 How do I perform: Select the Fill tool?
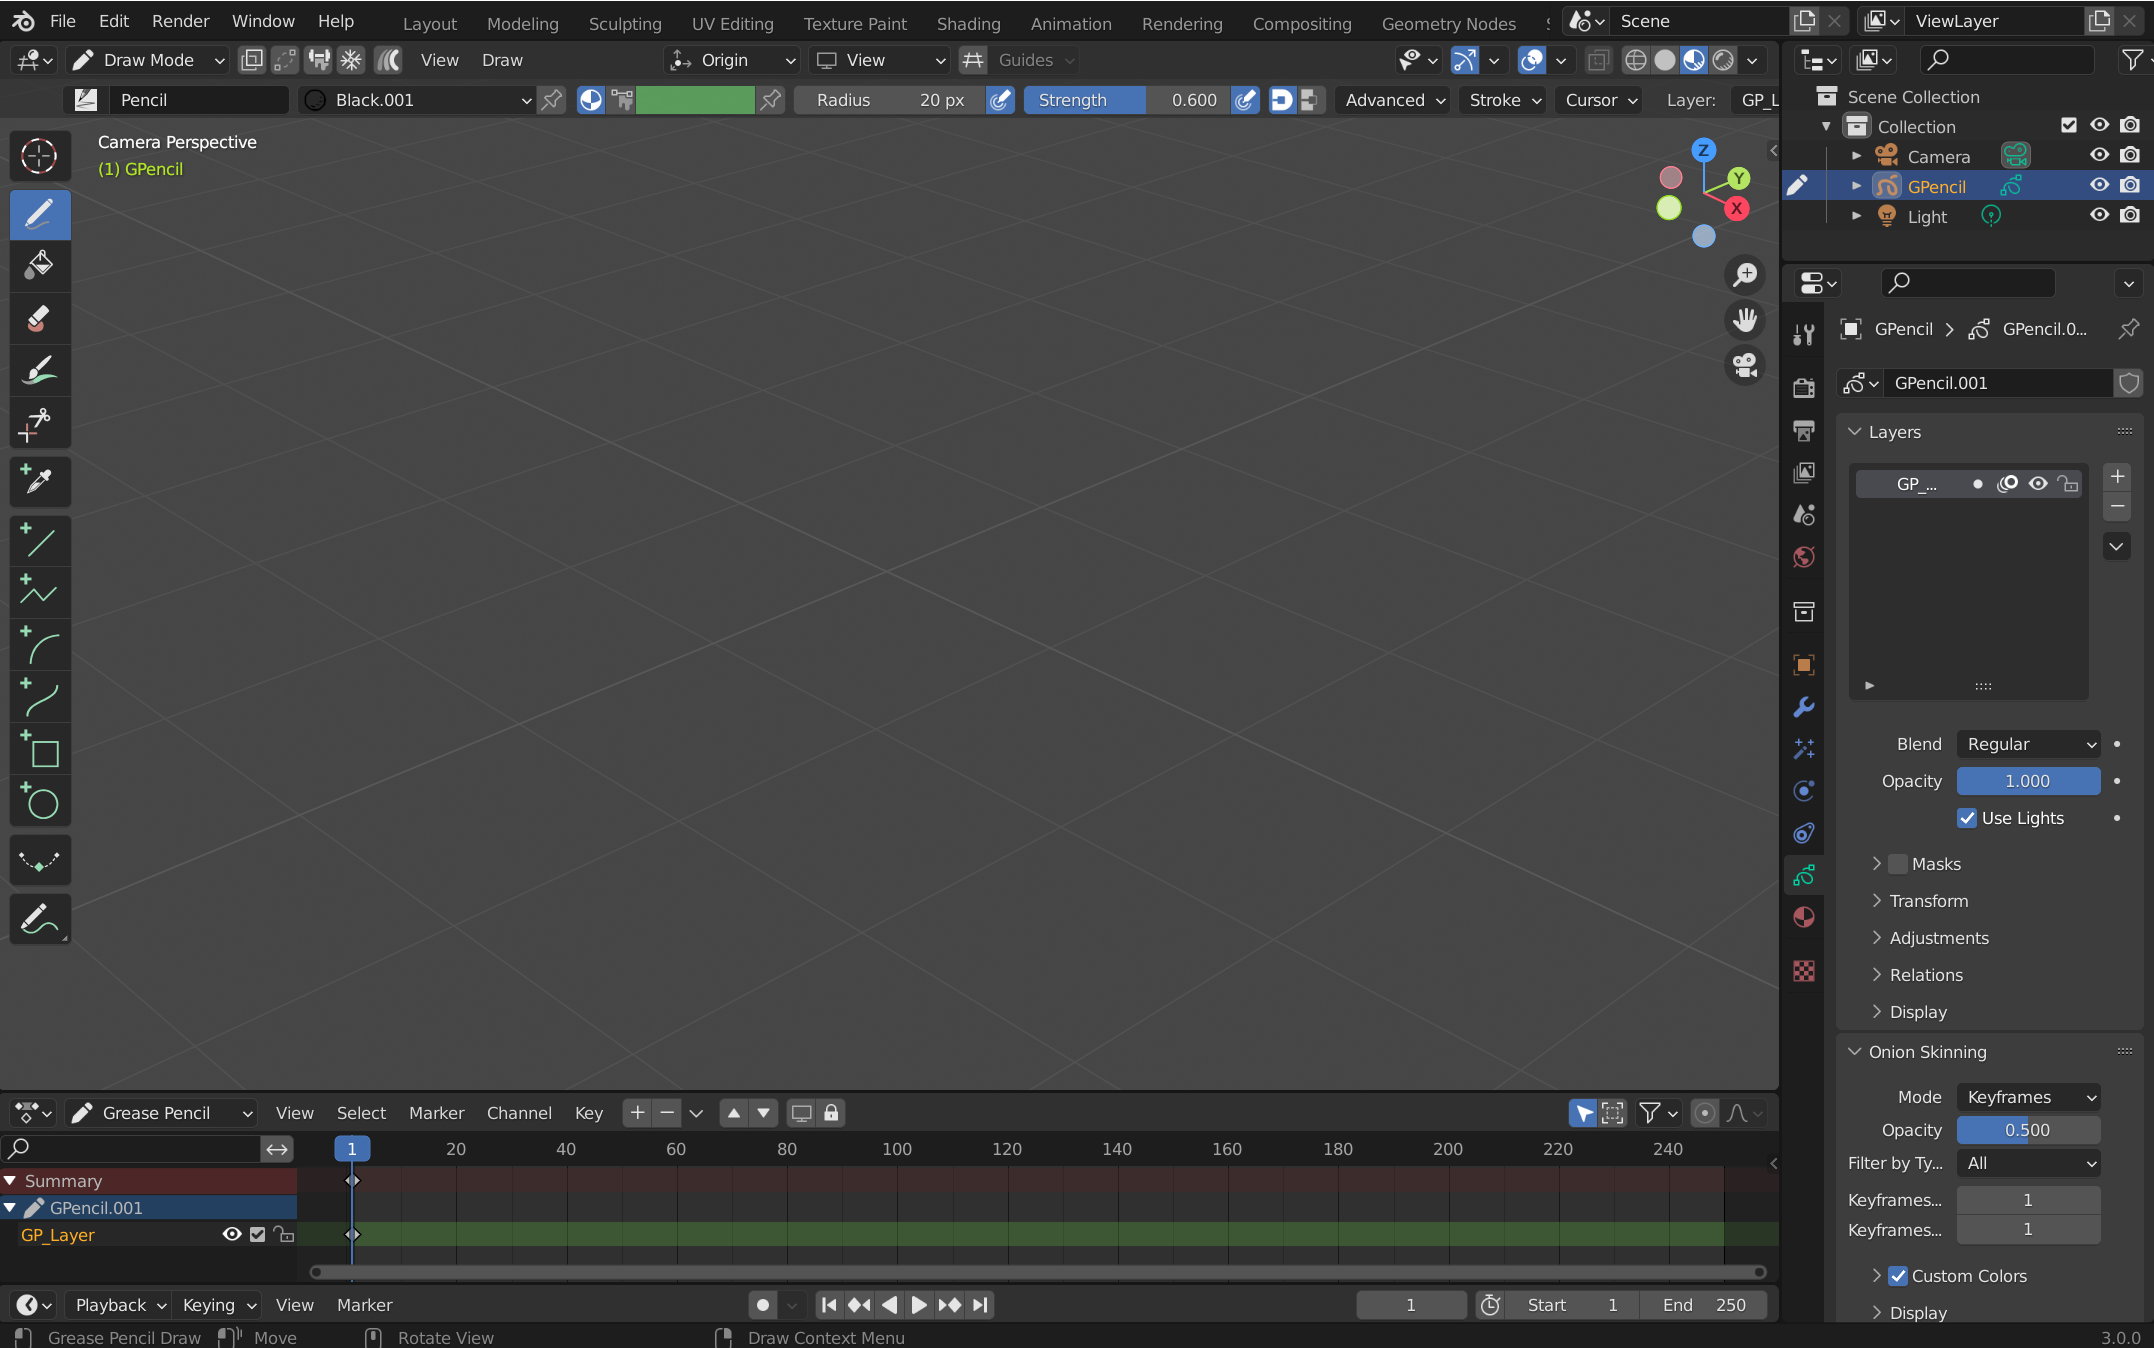point(40,265)
